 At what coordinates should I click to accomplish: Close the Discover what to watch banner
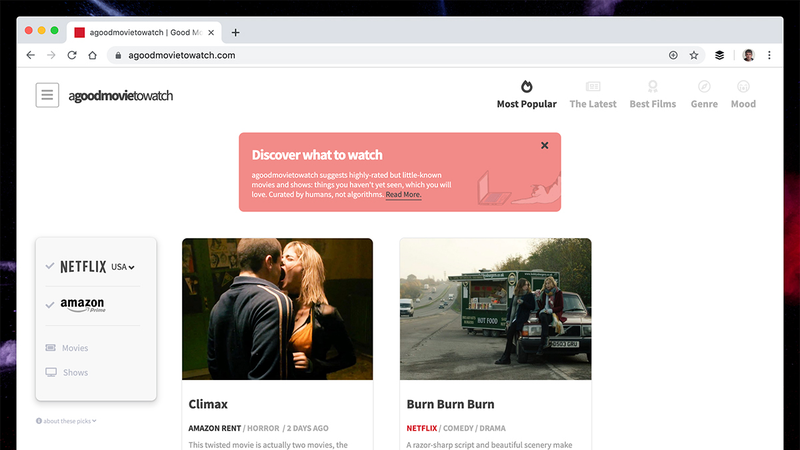point(544,145)
